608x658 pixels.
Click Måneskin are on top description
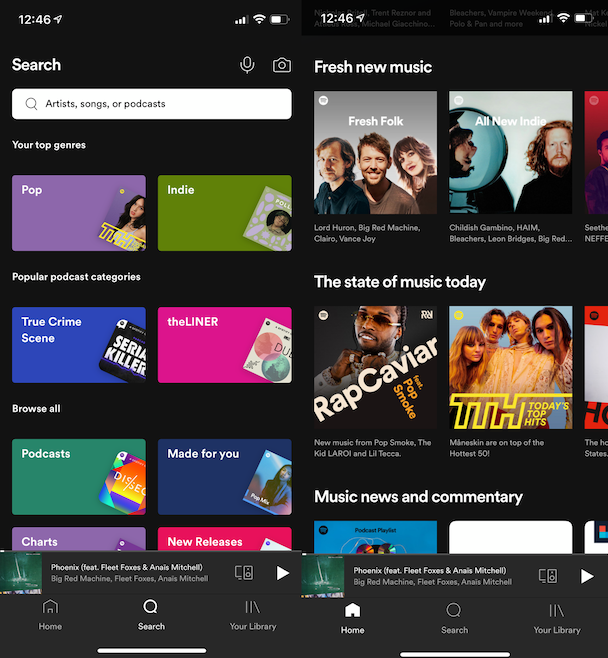[x=497, y=448]
